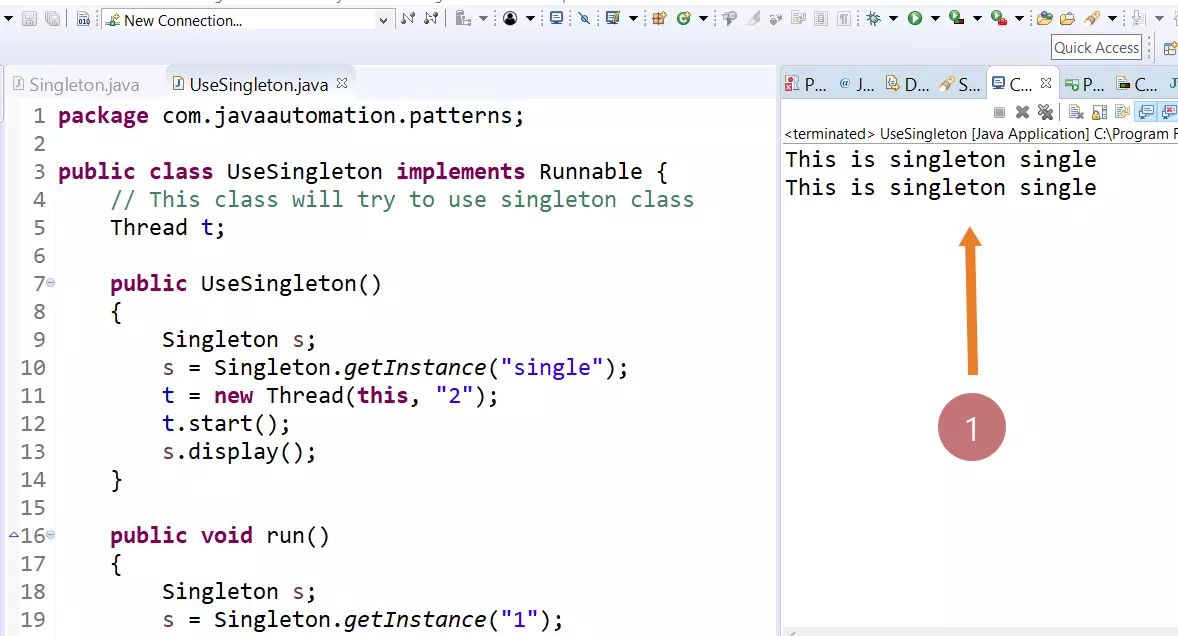Click the Quick Access button
Viewport: 1178px width, 636px height.
coord(1095,46)
